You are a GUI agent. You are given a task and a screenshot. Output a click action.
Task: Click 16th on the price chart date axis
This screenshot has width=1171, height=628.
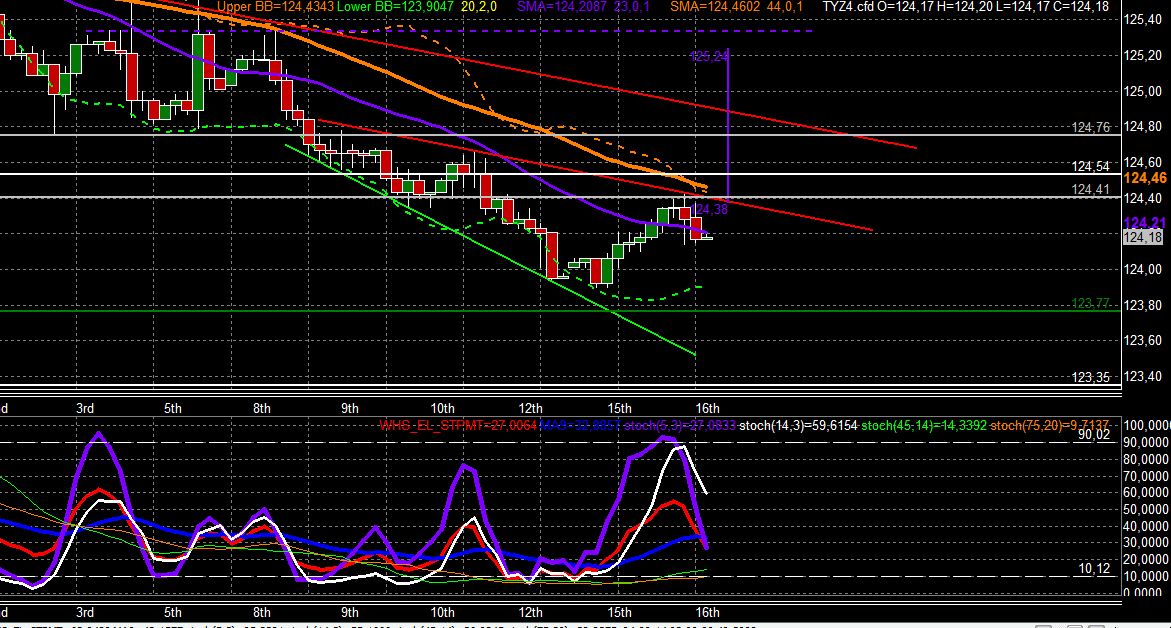pyautogui.click(x=707, y=408)
